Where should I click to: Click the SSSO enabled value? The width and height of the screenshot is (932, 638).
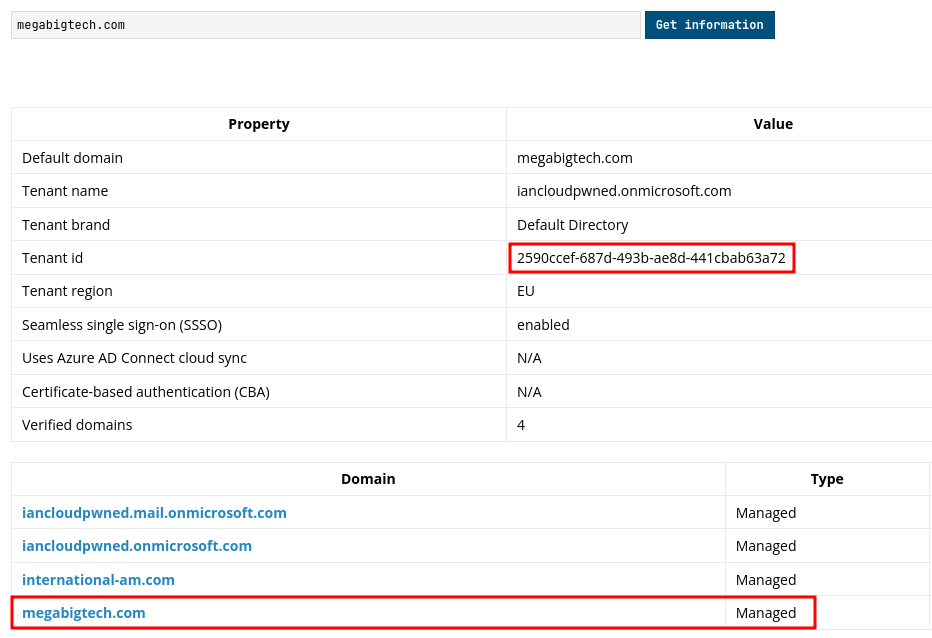point(543,325)
